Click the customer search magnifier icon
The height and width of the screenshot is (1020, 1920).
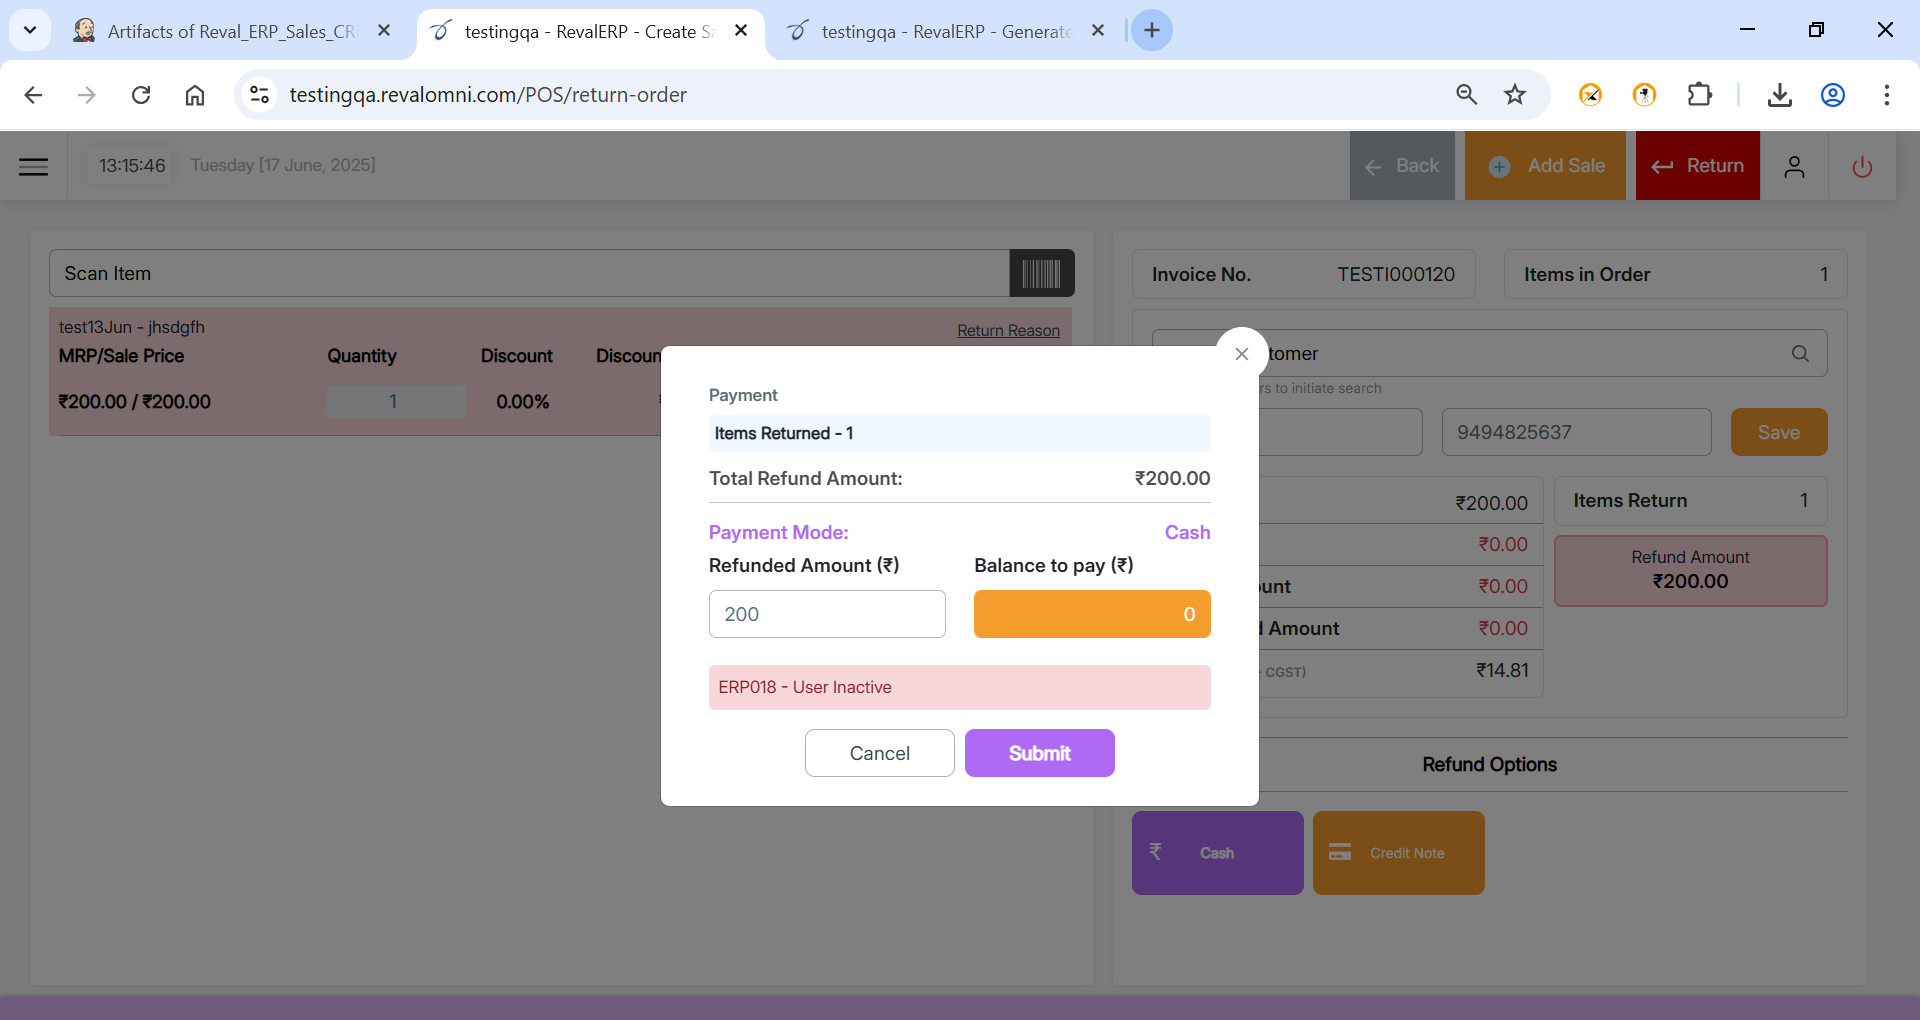click(x=1800, y=353)
